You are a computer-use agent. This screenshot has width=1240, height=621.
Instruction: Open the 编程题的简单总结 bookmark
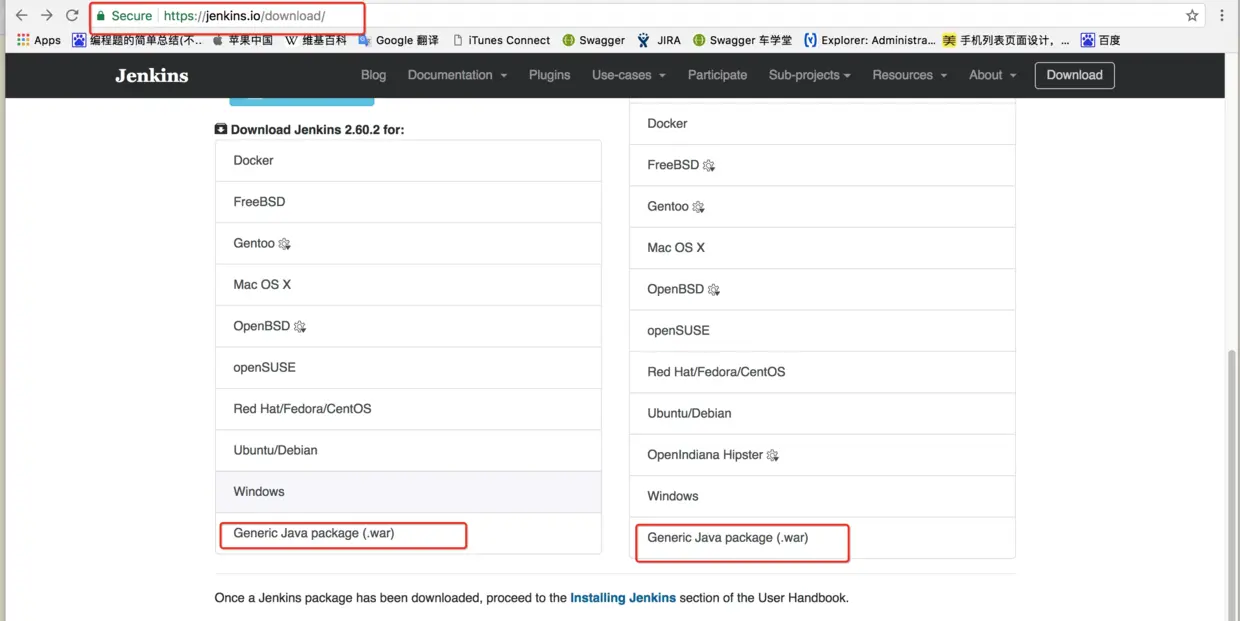click(x=137, y=40)
